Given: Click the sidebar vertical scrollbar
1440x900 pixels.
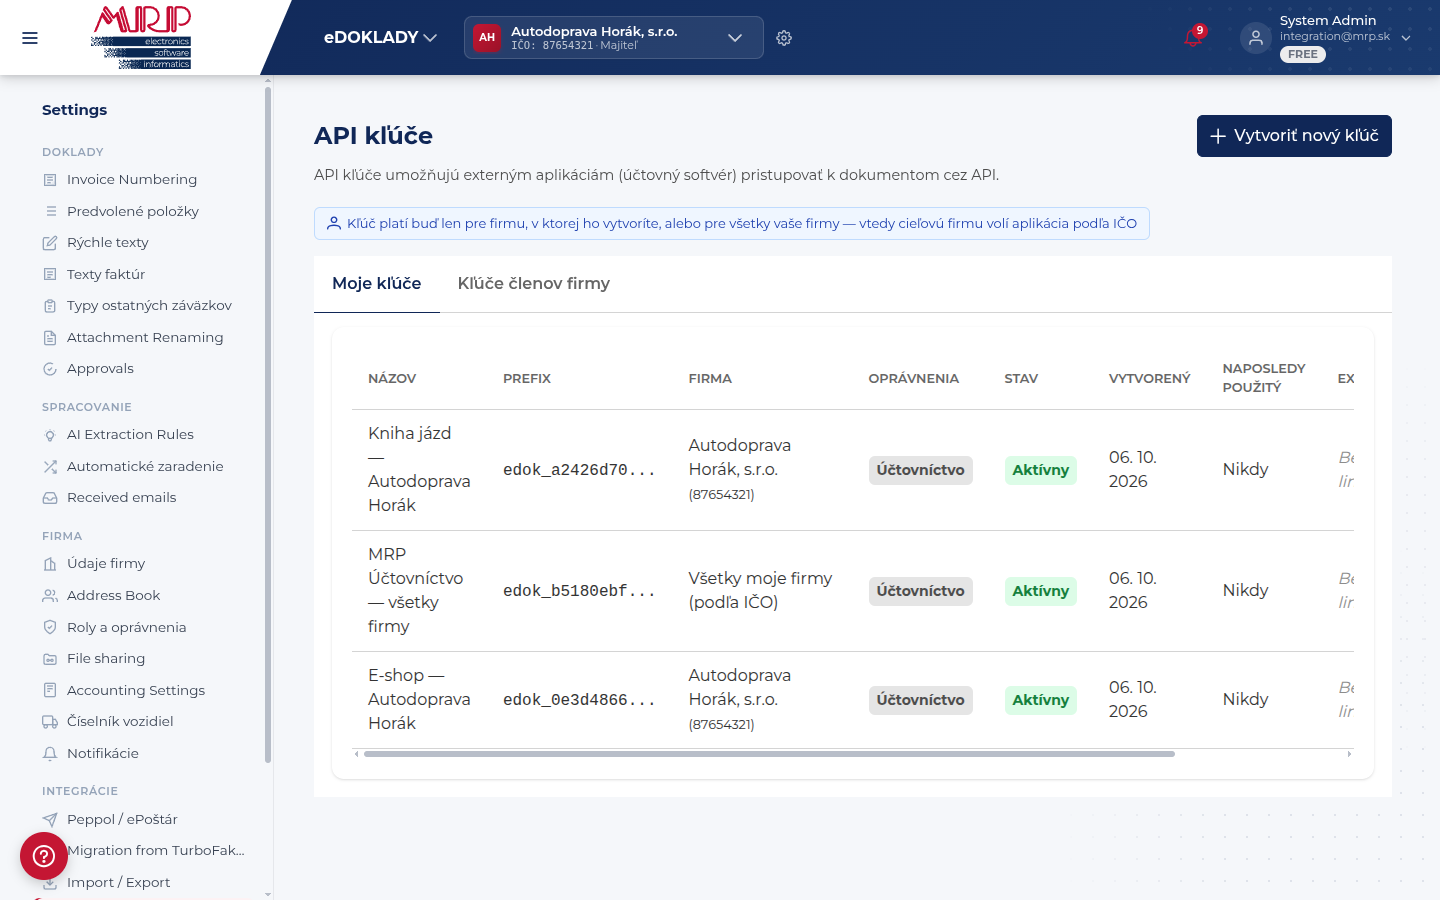Looking at the screenshot, I should tap(268, 425).
